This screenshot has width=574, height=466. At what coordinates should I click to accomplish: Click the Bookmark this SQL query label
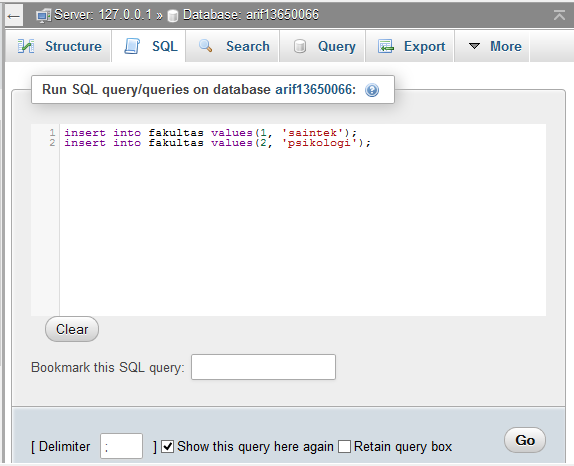108,367
